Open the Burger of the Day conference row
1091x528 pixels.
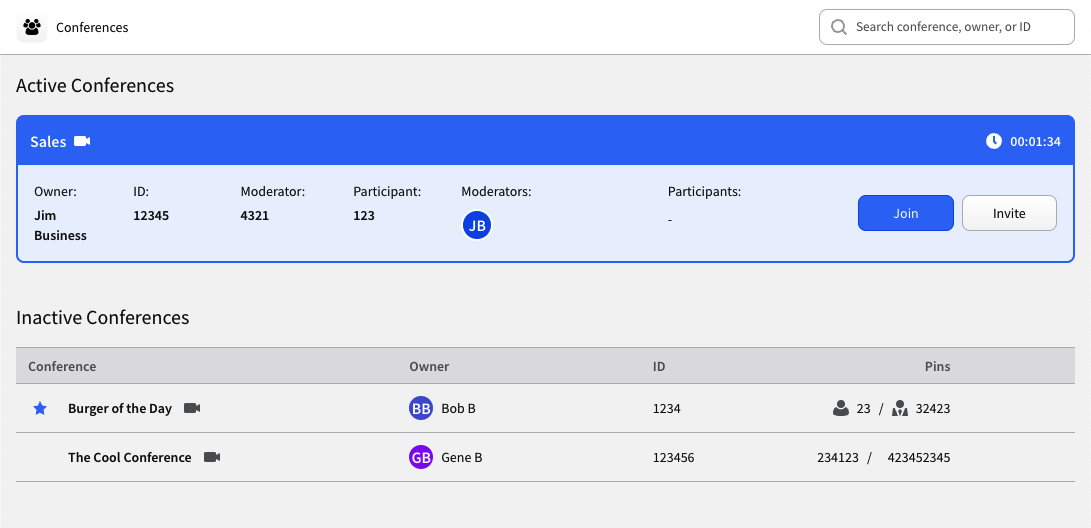point(545,408)
